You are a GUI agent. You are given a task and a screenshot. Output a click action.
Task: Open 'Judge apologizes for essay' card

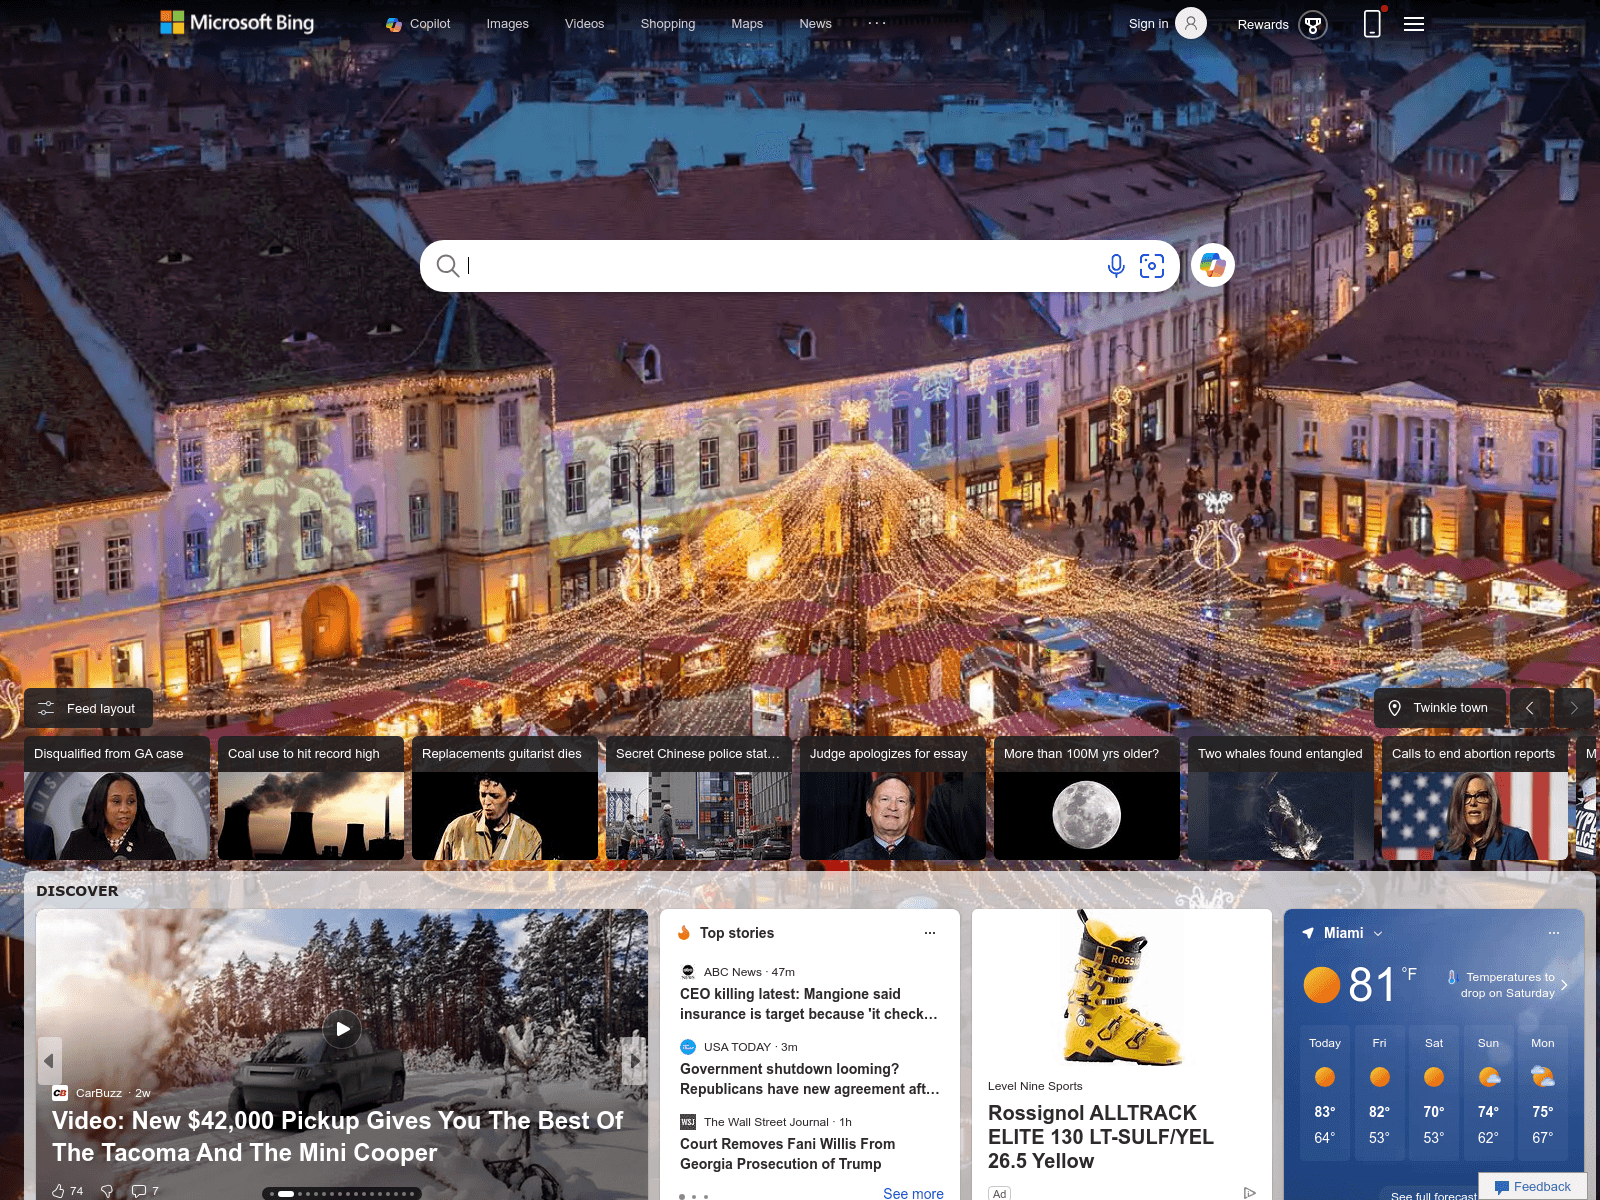893,798
